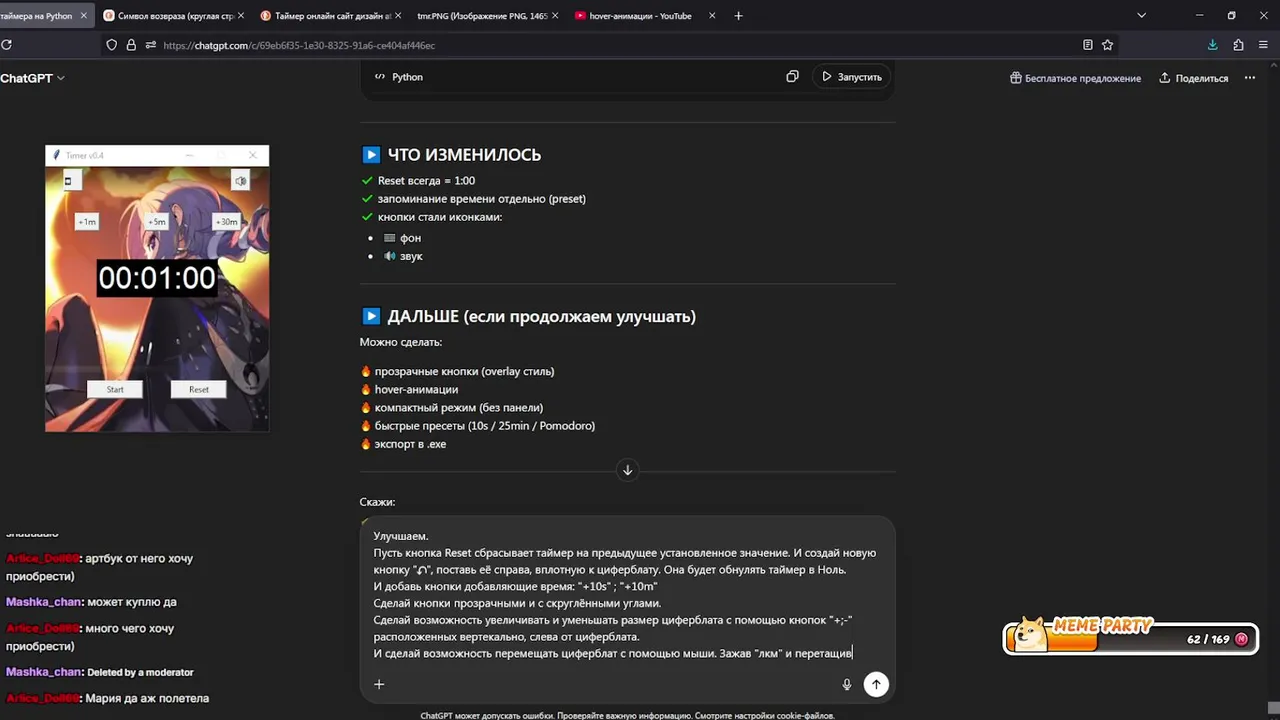Click the page's vertical scrollbar
Screen dimensions: 1280x720
(1273, 400)
